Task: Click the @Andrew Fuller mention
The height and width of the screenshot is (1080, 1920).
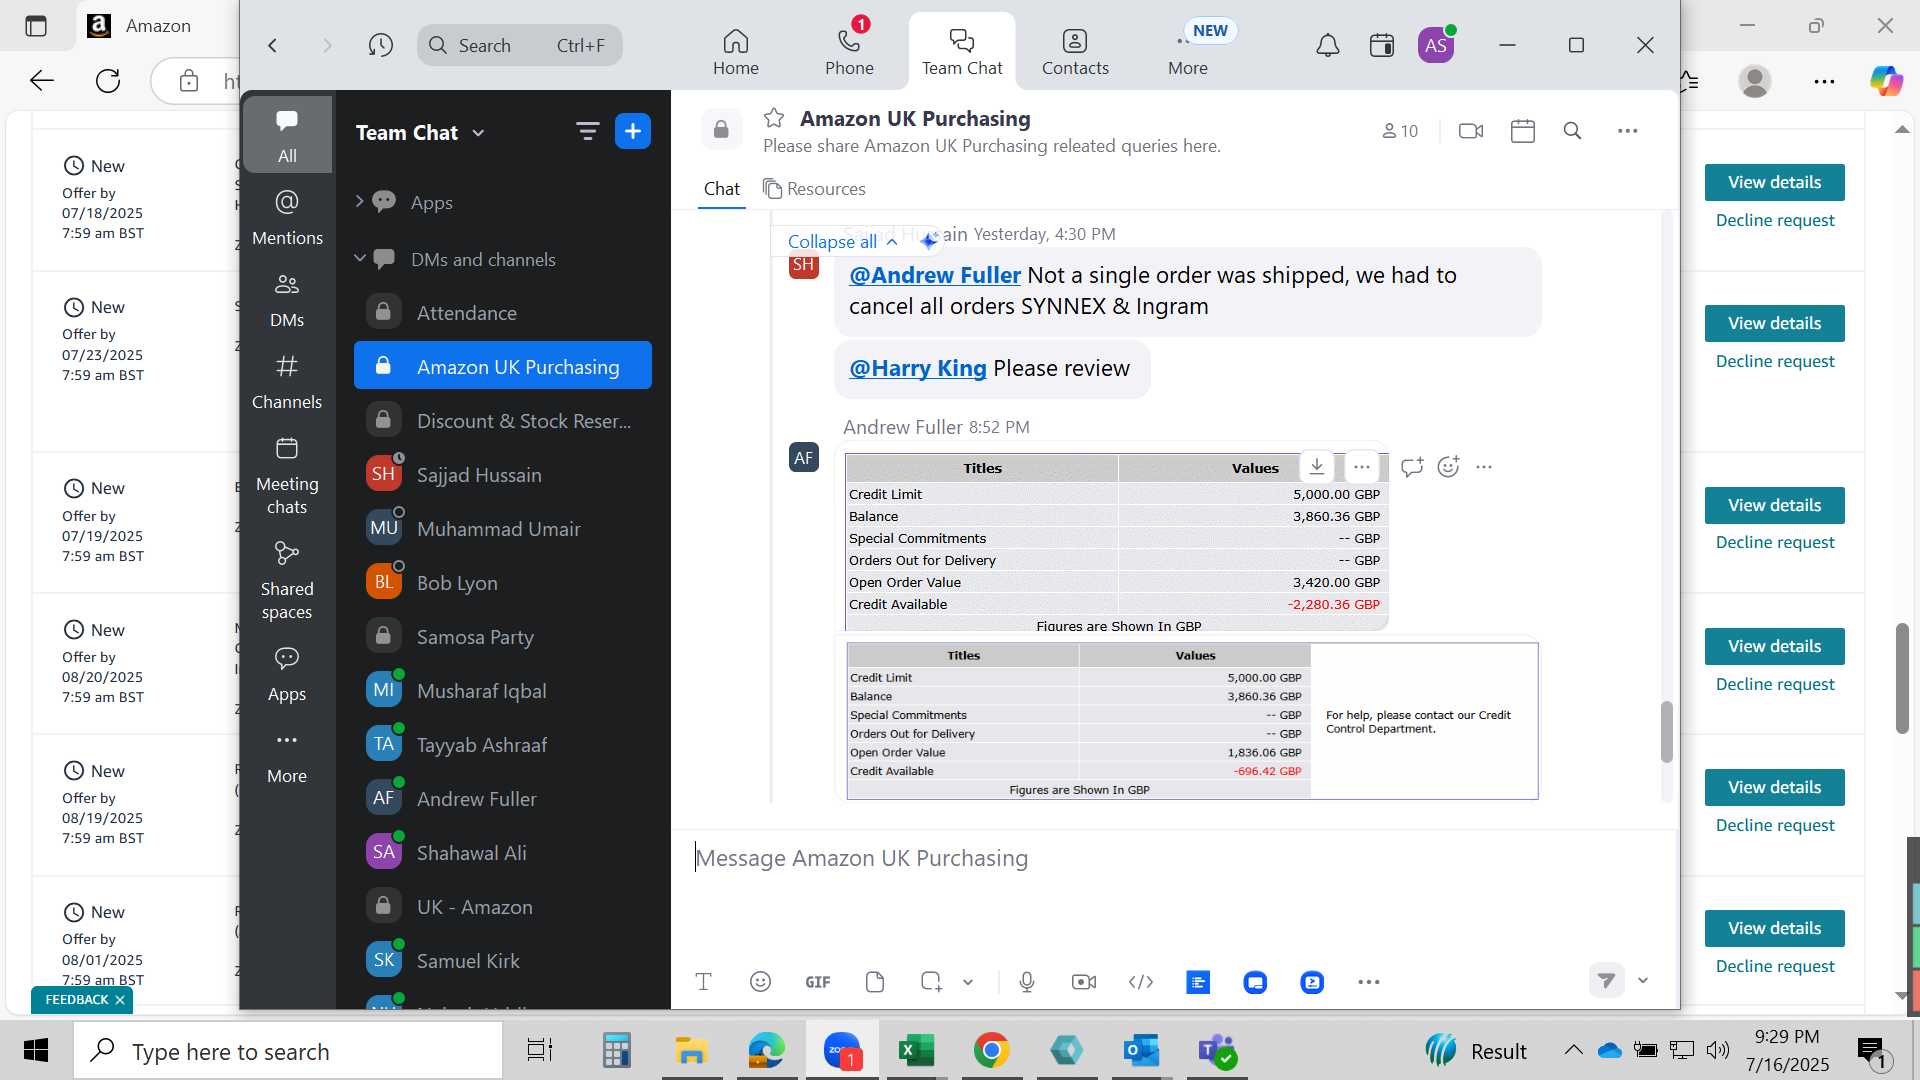Action: (934, 275)
